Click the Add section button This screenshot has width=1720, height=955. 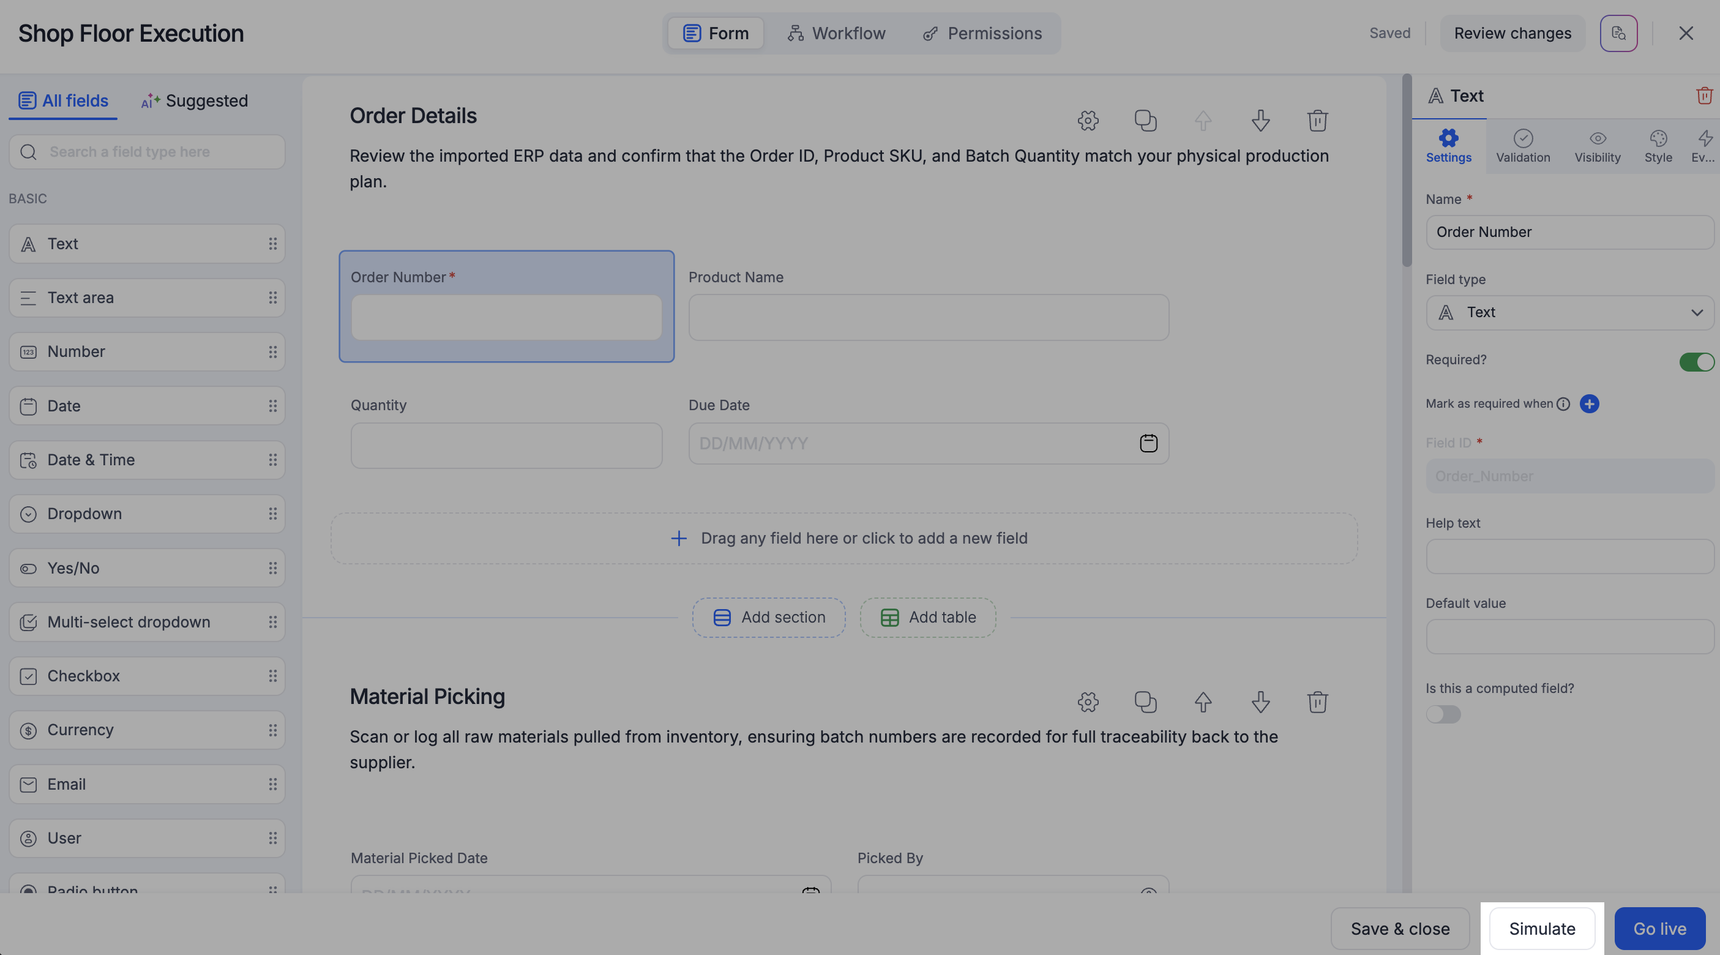(x=768, y=618)
